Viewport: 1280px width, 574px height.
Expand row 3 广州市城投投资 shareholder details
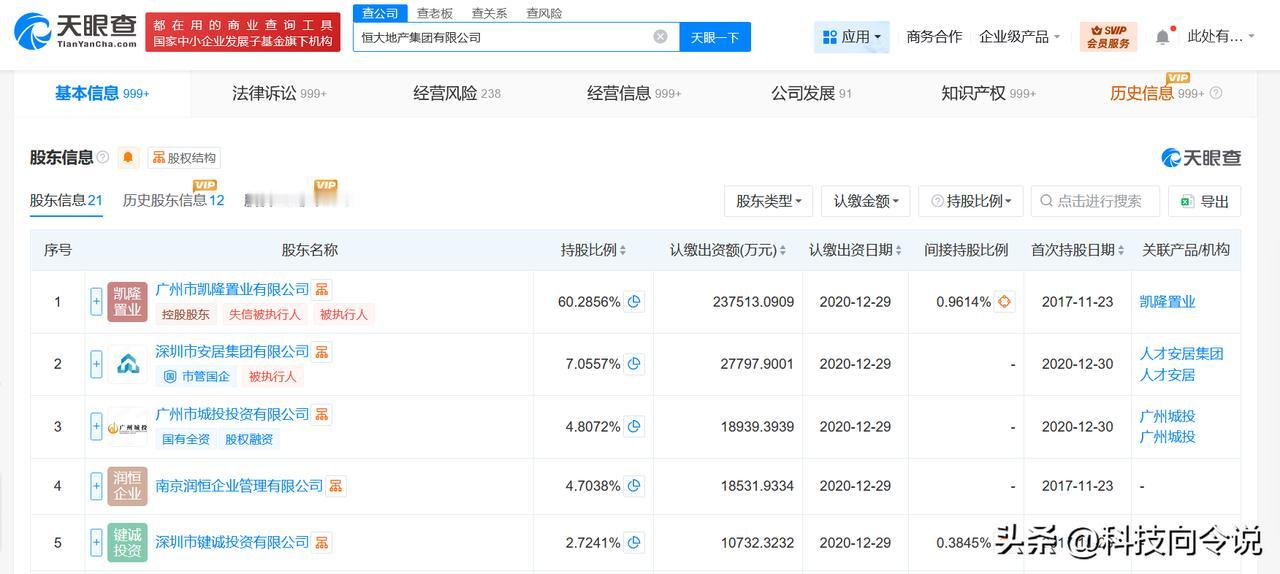click(x=96, y=427)
